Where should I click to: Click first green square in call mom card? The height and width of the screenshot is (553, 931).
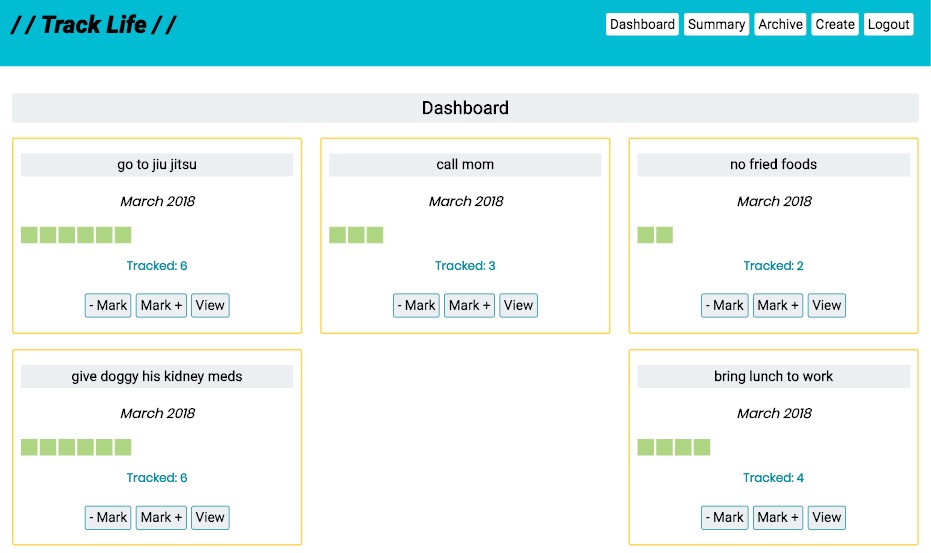[338, 235]
